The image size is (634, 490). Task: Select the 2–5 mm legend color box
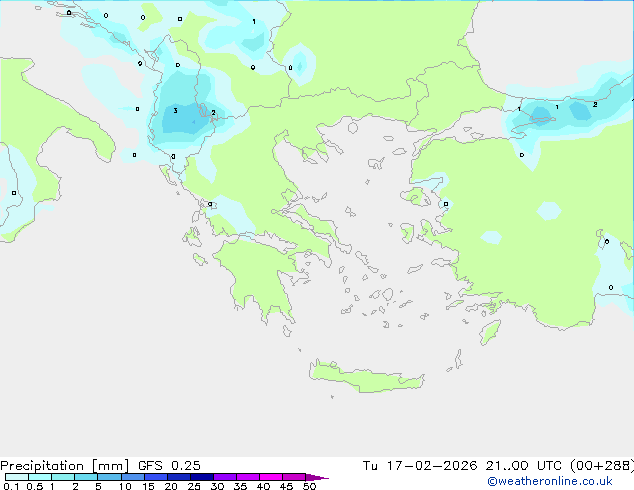tap(86, 477)
